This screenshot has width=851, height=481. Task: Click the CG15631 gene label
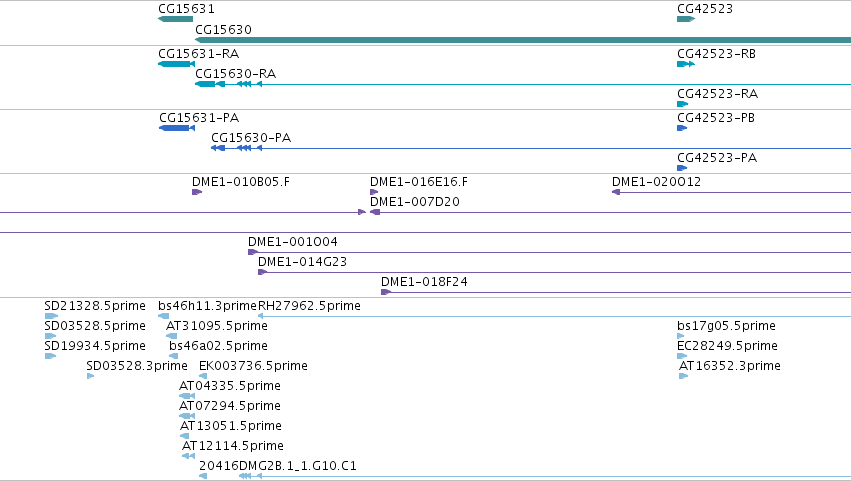(x=186, y=9)
